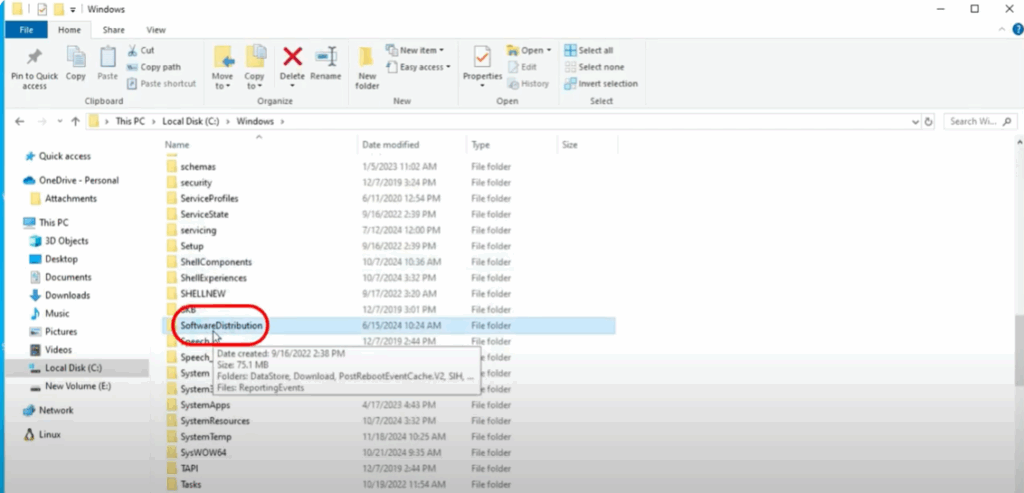Viewport: 1024px width, 493px height.
Task: Sort by the Name column header
Action: coord(259,144)
